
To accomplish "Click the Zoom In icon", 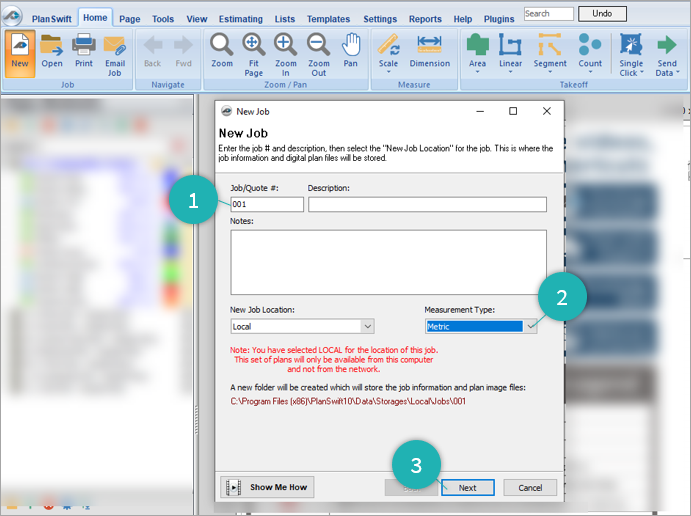I will [286, 55].
